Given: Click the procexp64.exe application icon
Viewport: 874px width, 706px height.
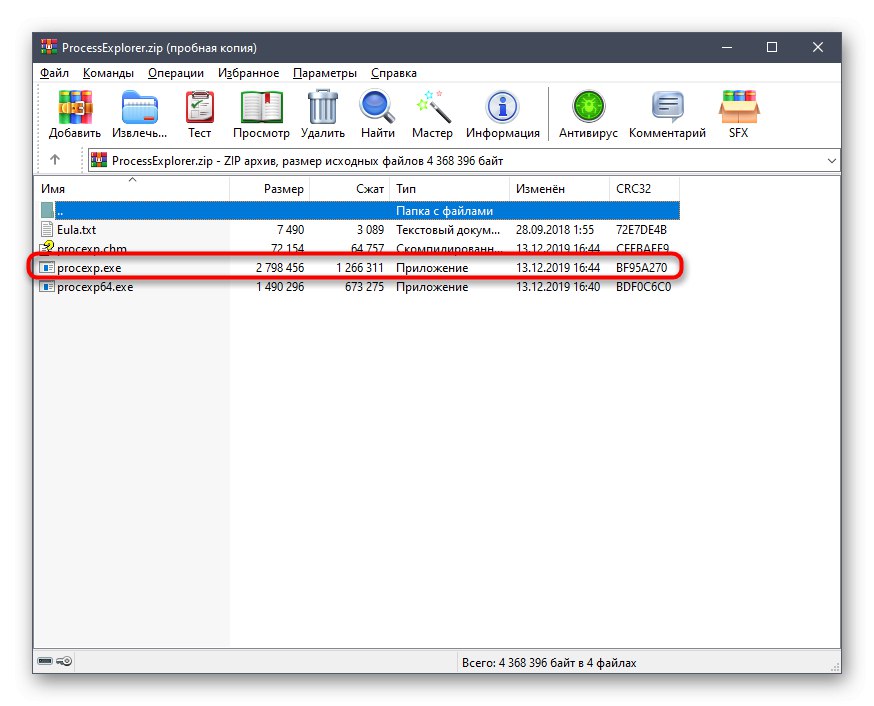Looking at the screenshot, I should tap(47, 287).
